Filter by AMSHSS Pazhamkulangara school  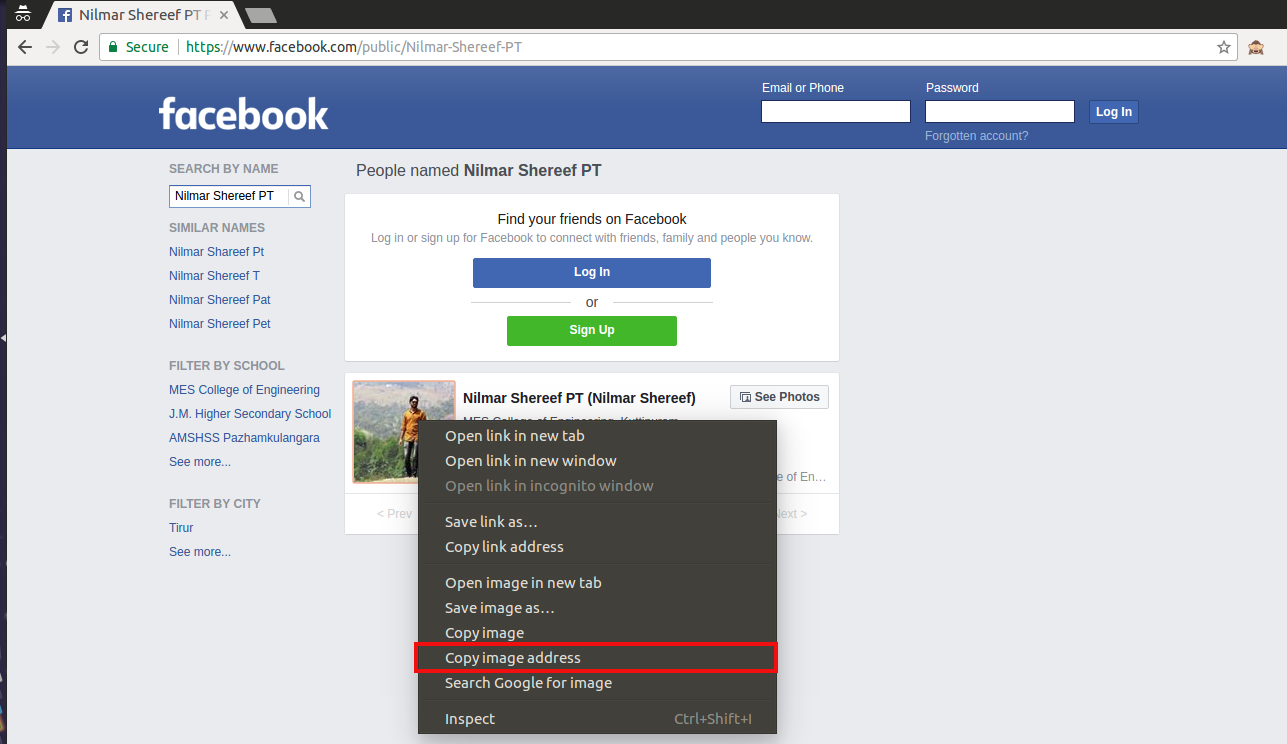coord(244,438)
